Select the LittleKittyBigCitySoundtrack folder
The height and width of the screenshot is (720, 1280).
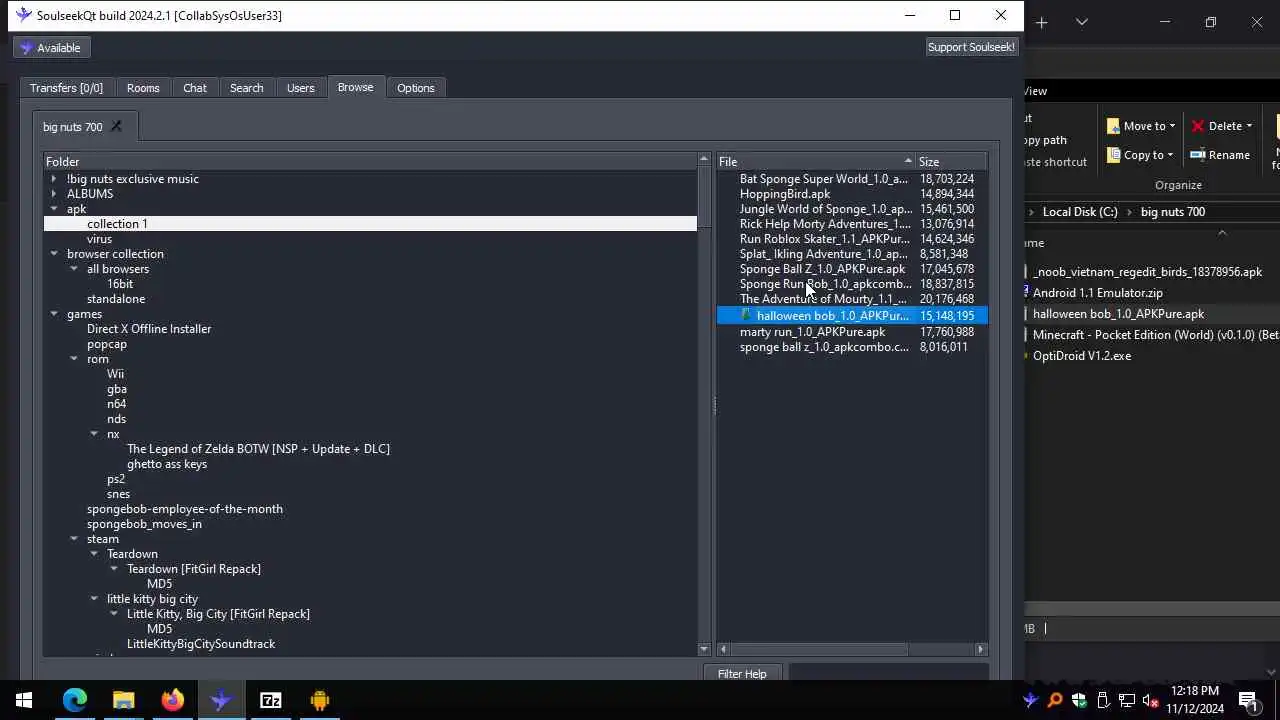click(x=200, y=644)
